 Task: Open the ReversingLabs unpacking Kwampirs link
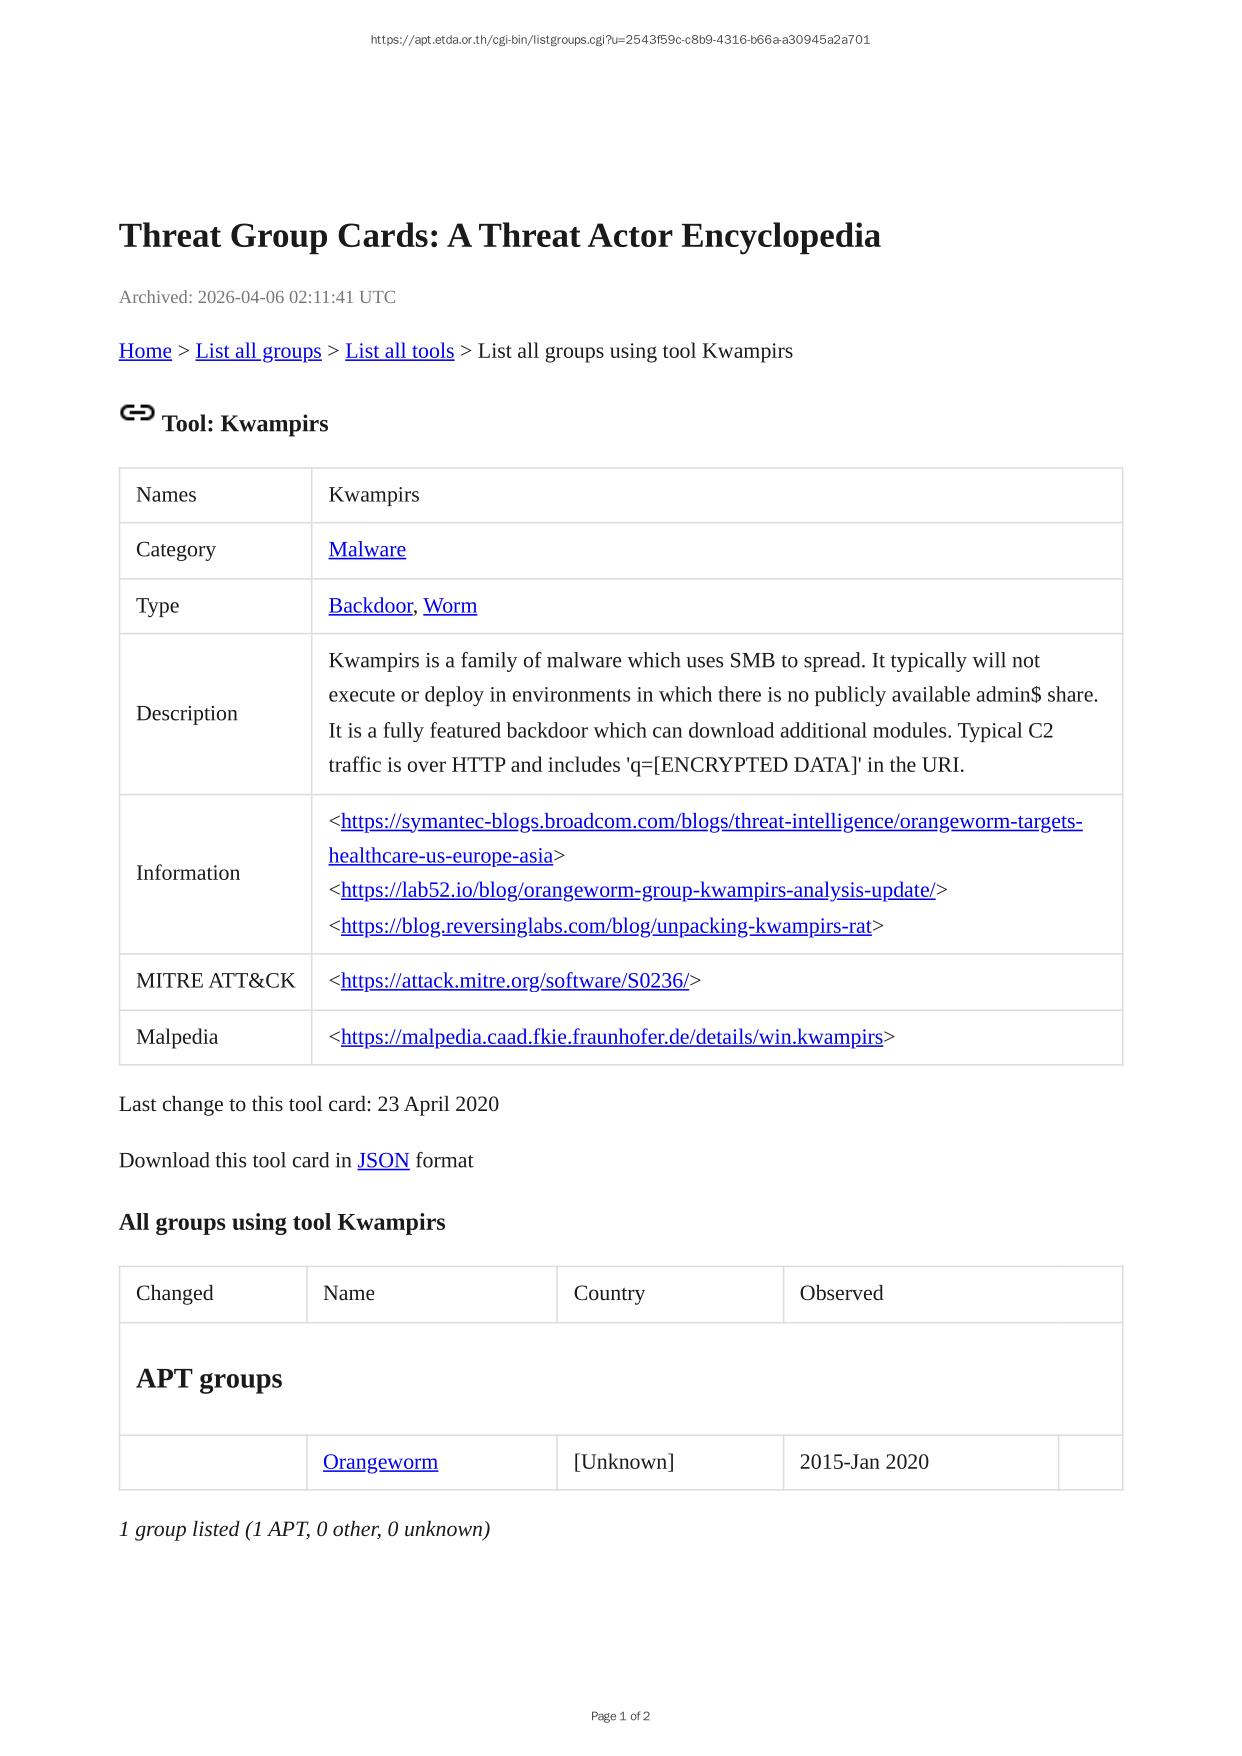pos(606,926)
